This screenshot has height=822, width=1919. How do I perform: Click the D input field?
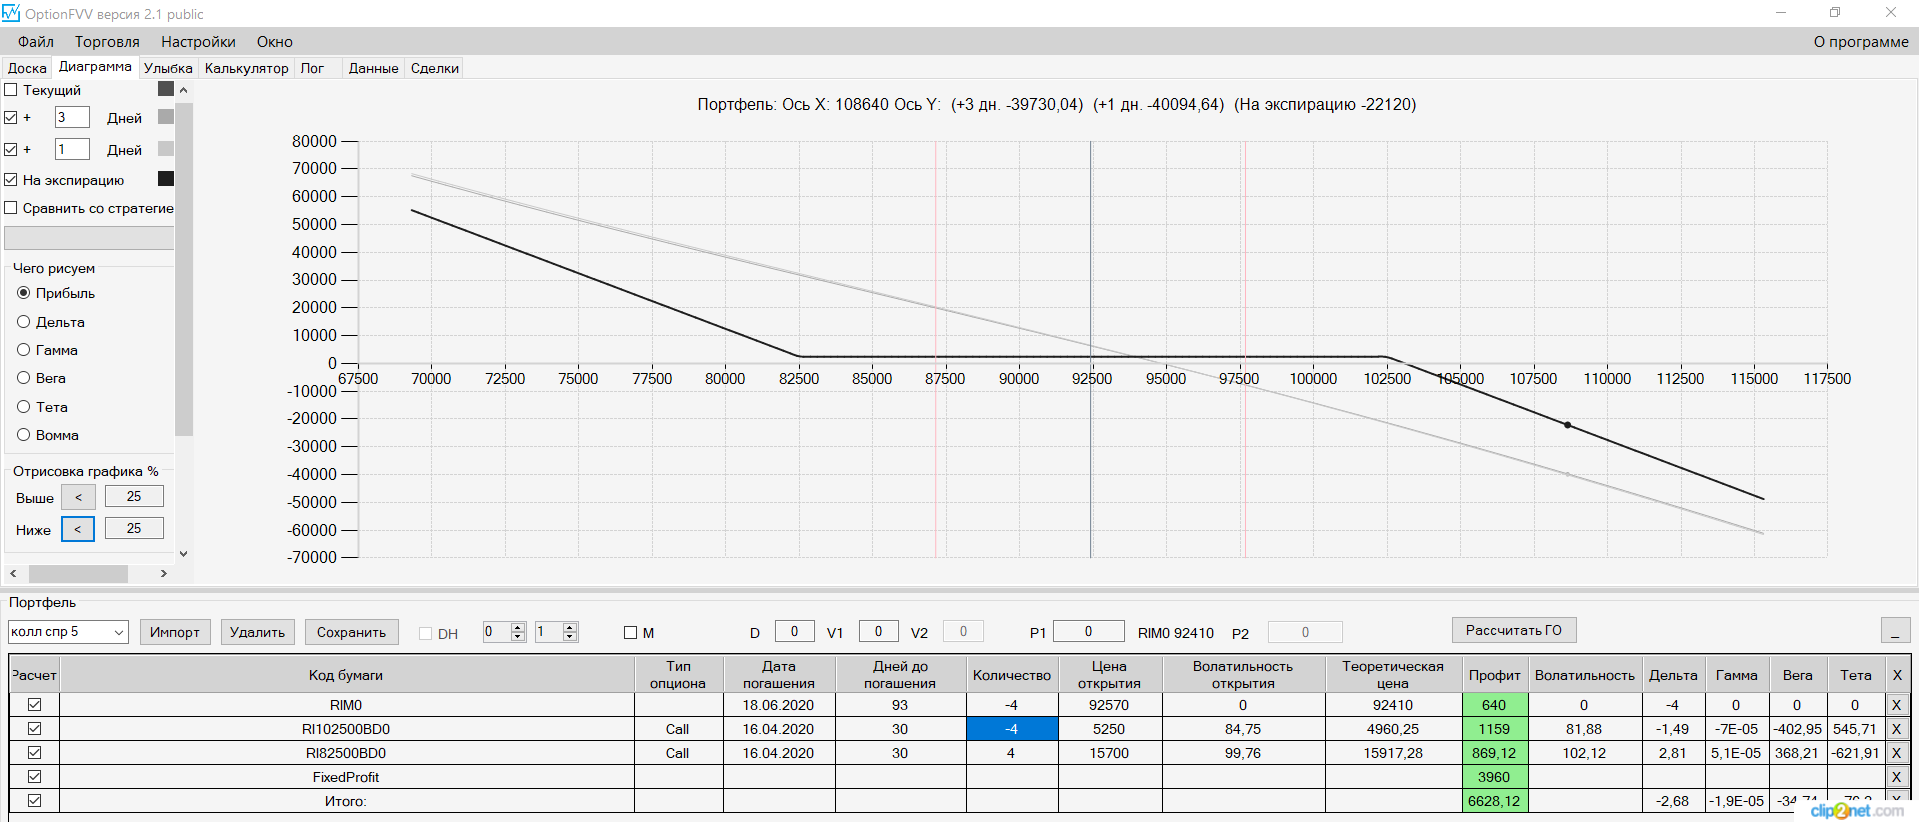coord(794,632)
